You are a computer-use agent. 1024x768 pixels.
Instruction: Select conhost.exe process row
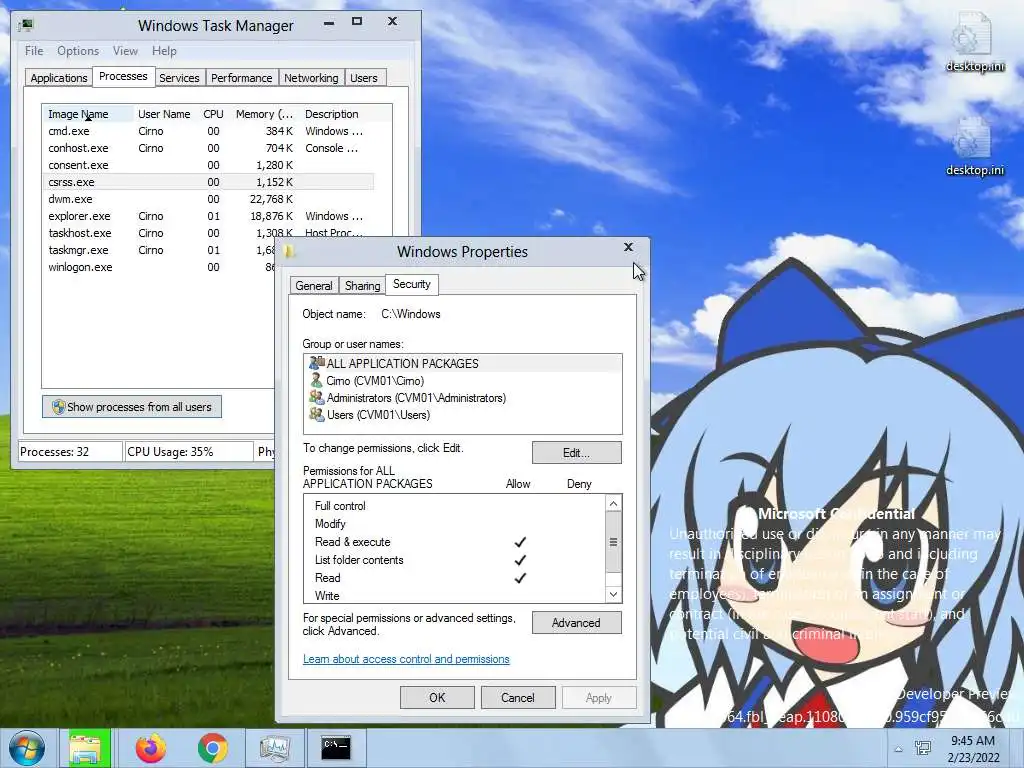tap(209, 148)
